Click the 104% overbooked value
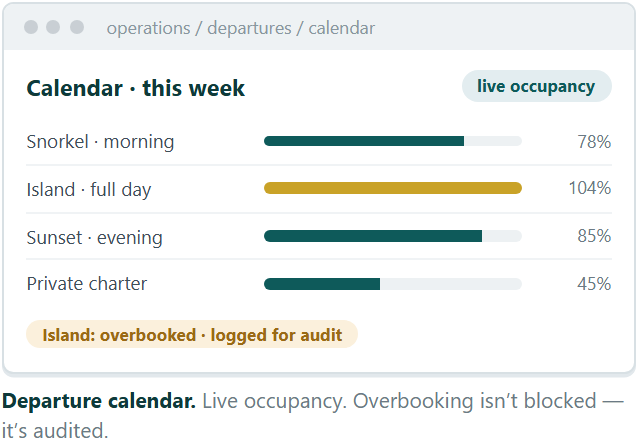 tap(590, 188)
